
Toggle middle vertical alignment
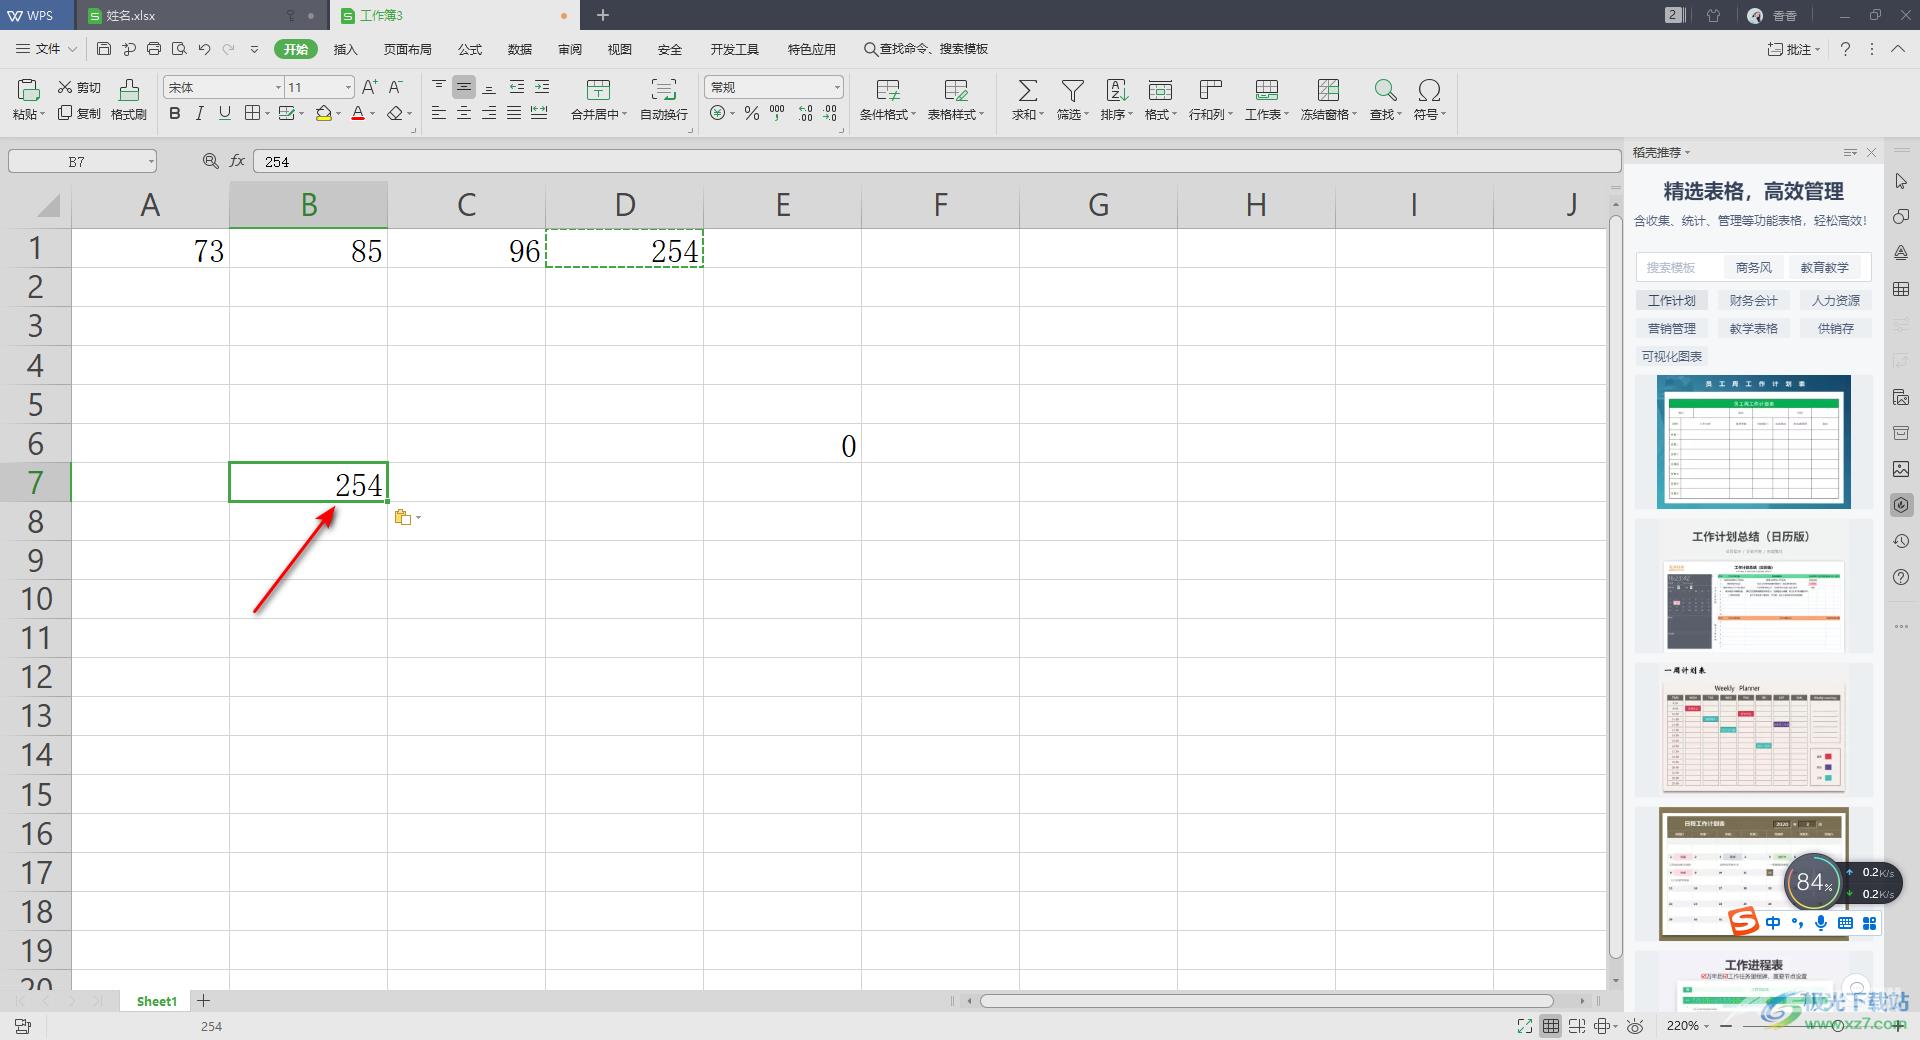click(x=464, y=87)
